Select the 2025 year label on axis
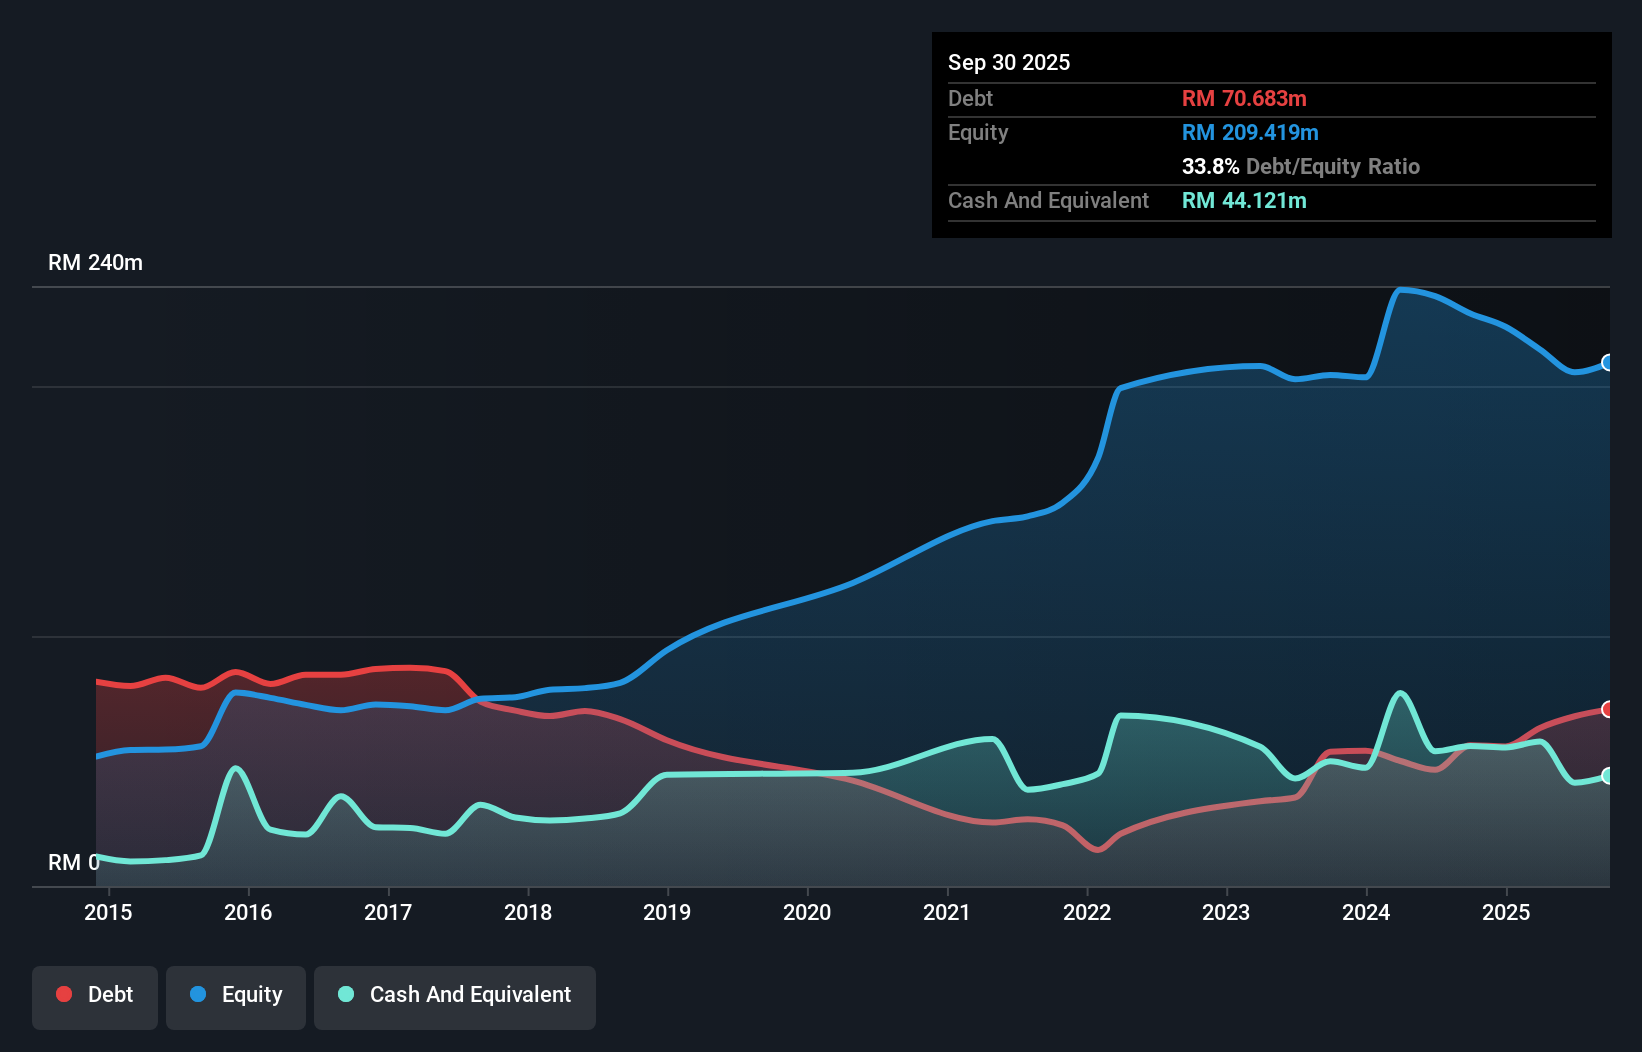The image size is (1642, 1052). tap(1507, 912)
